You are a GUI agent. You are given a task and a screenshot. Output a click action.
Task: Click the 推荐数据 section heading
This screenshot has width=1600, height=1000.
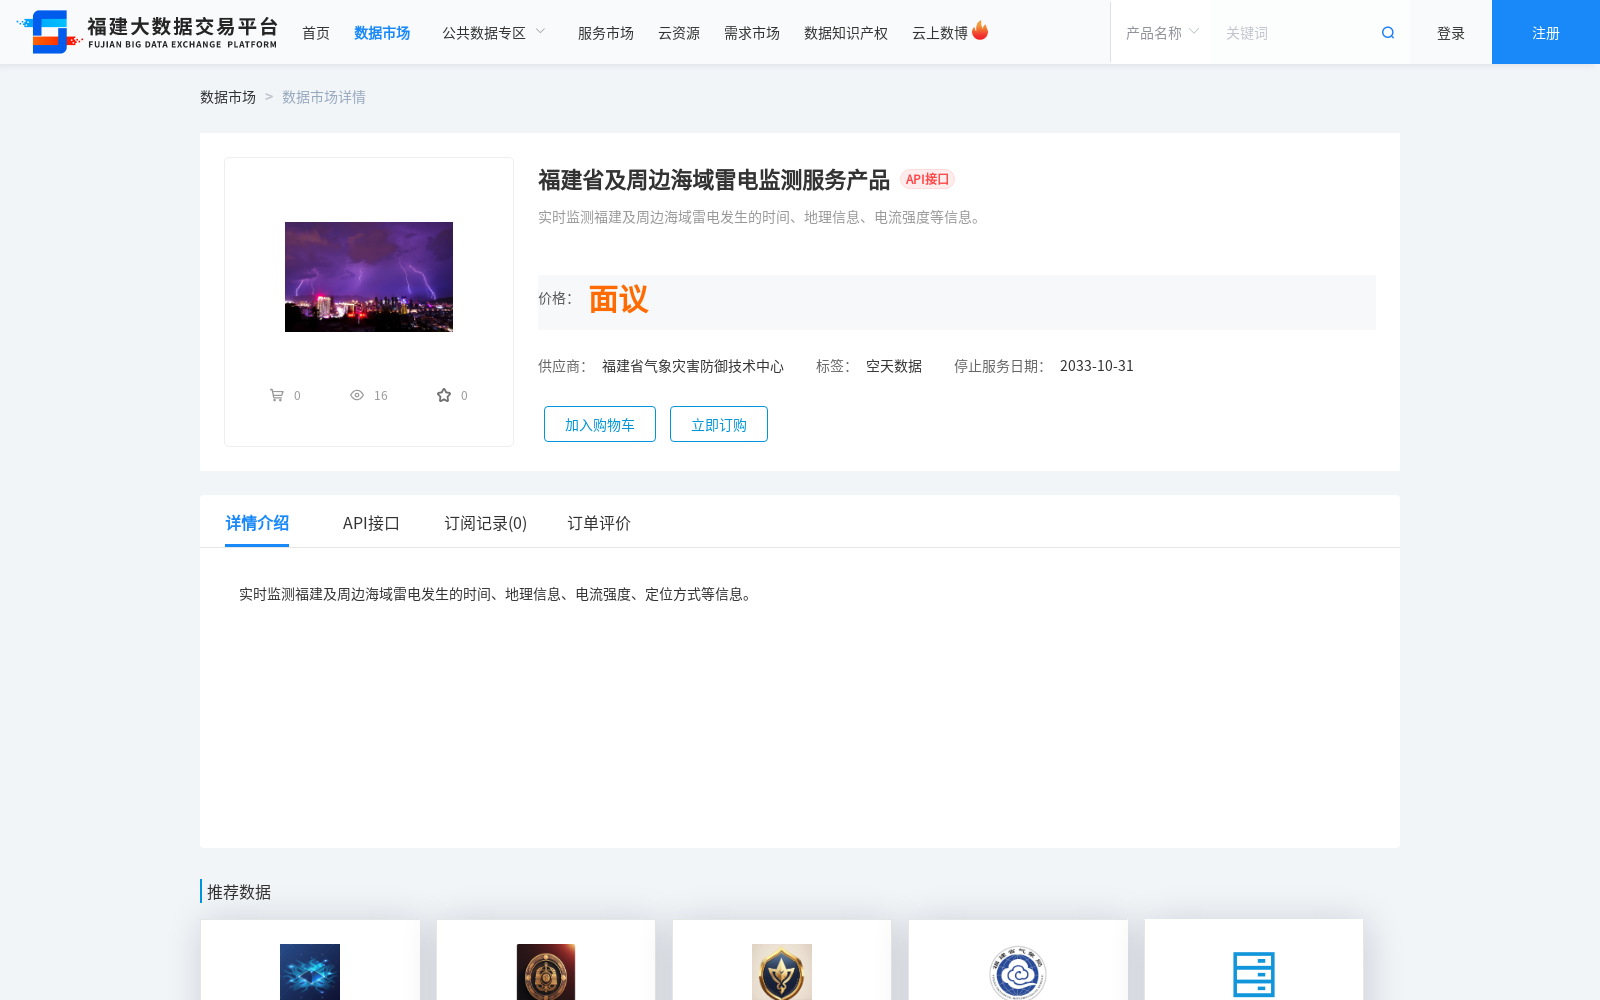pyautogui.click(x=239, y=892)
